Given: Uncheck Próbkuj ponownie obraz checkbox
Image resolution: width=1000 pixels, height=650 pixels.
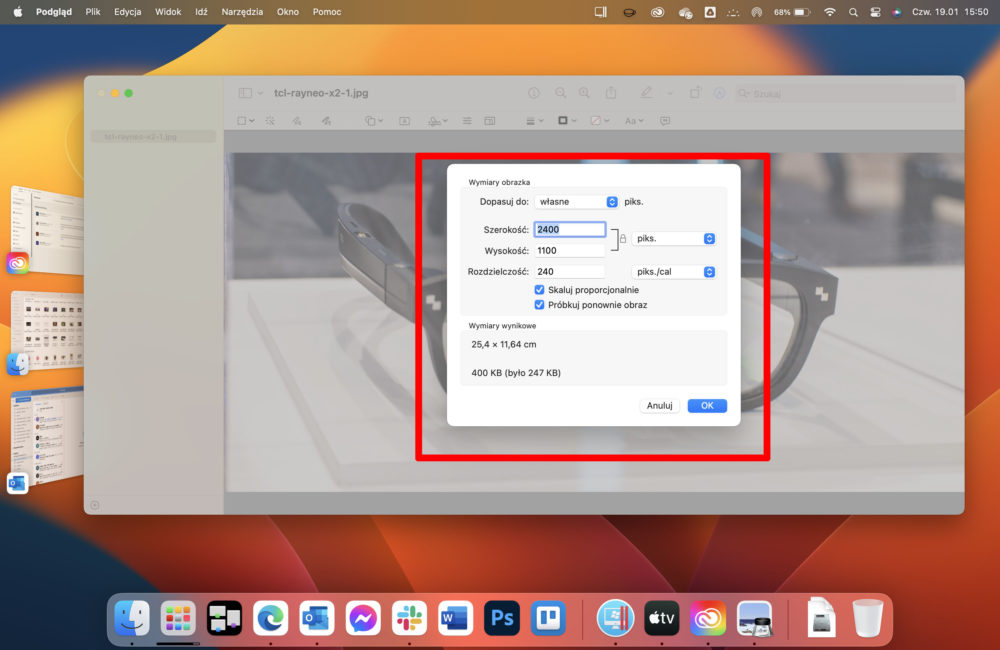Looking at the screenshot, I should [540, 305].
